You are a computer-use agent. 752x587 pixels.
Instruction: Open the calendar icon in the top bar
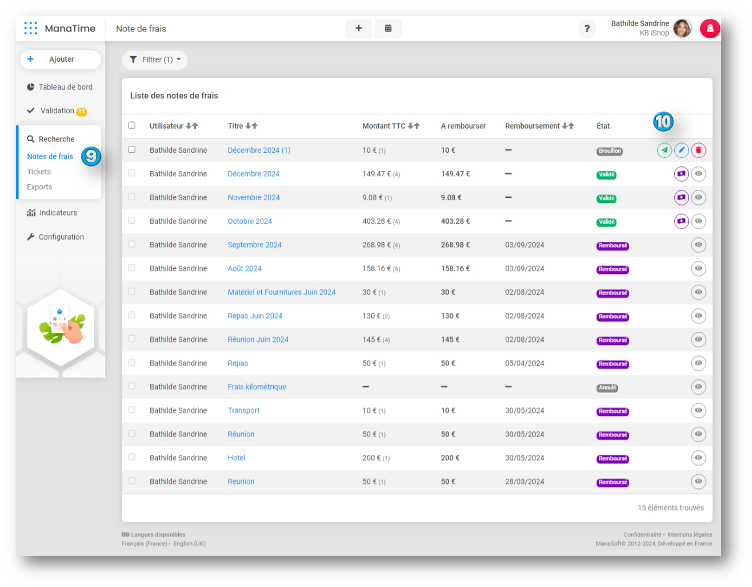[x=388, y=28]
